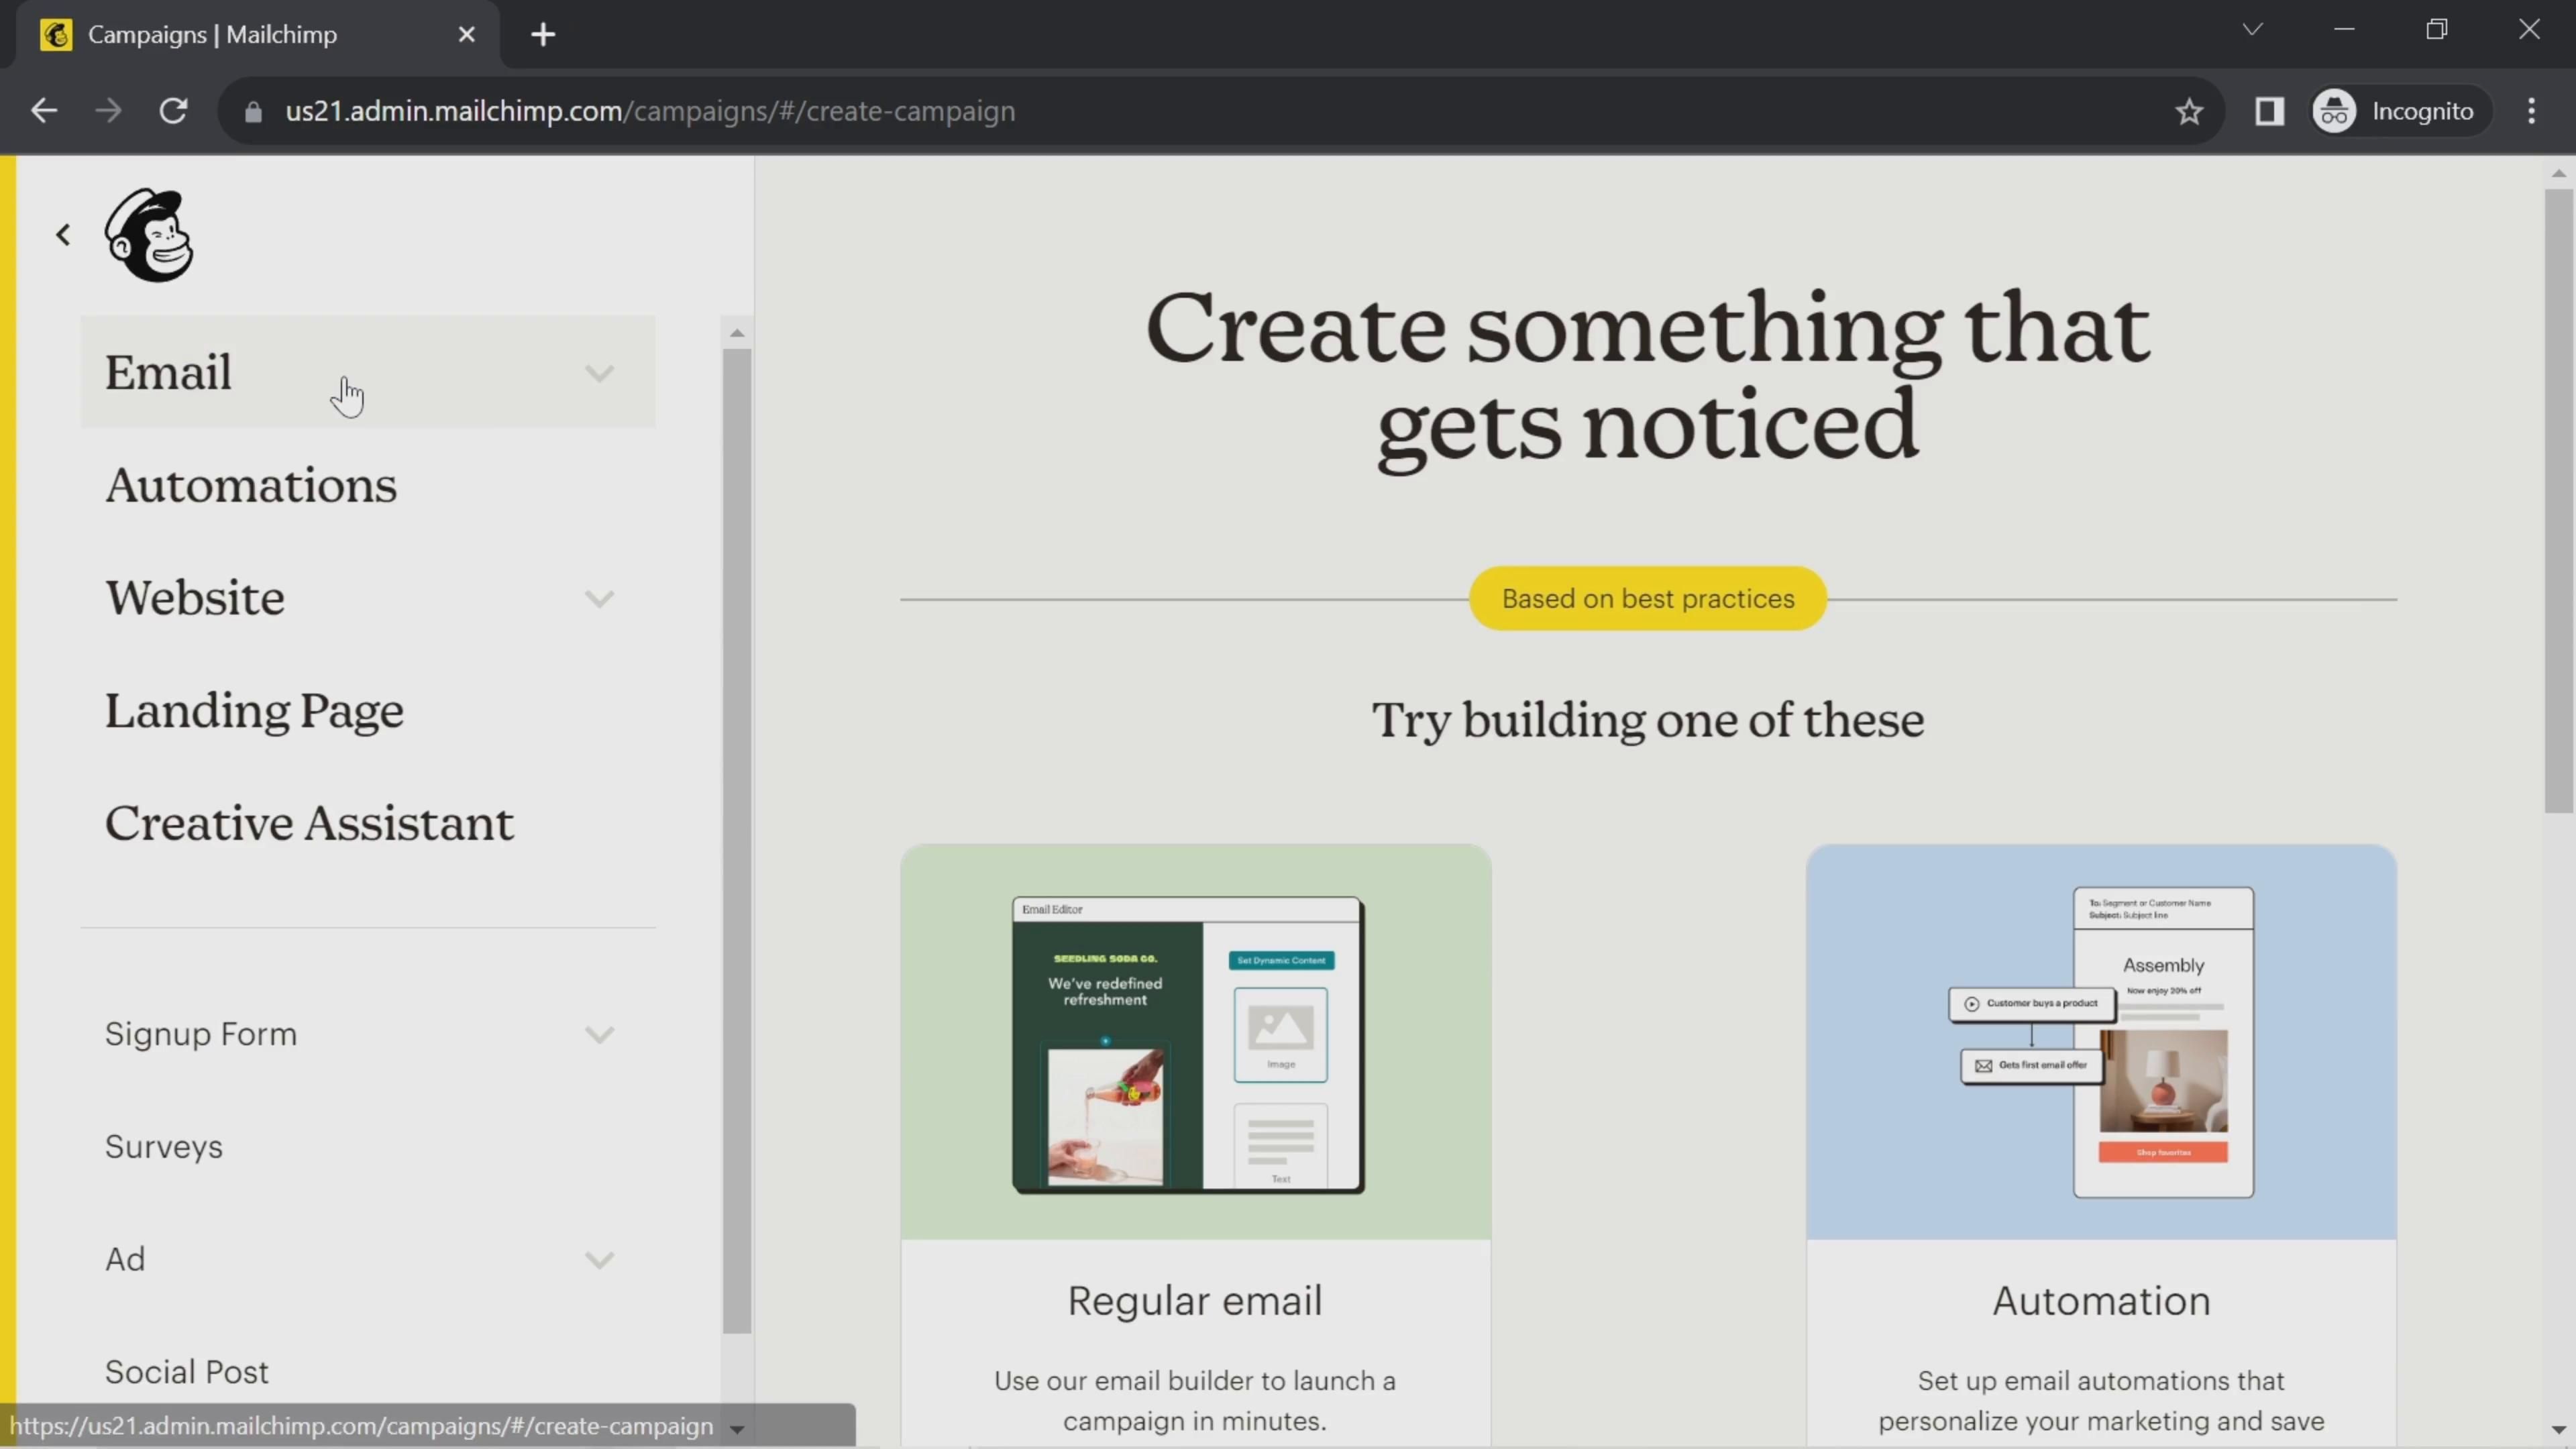Click the Incognito profile icon

pos(2335,111)
